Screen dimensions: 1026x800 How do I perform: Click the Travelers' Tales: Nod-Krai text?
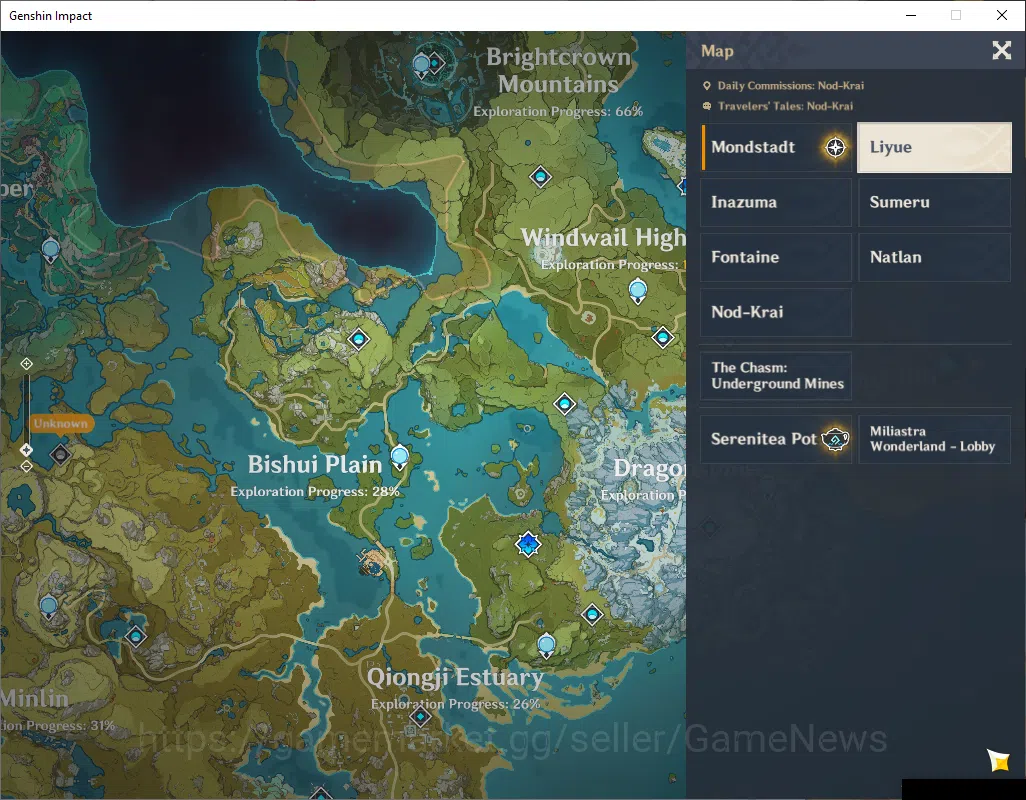(785, 106)
